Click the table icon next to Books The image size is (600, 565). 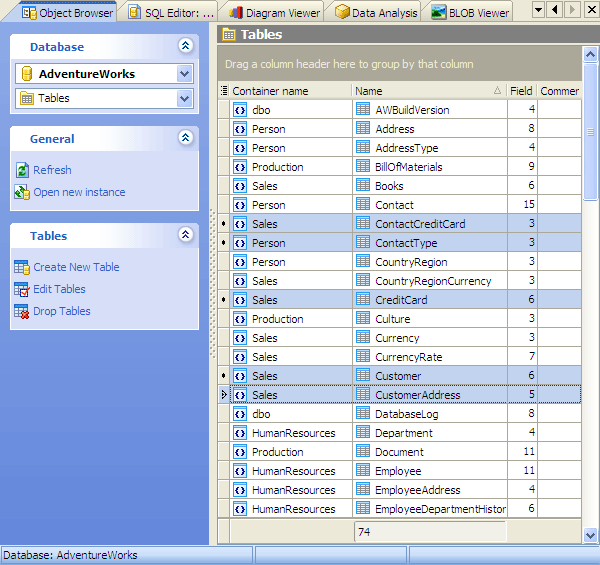pos(363,186)
